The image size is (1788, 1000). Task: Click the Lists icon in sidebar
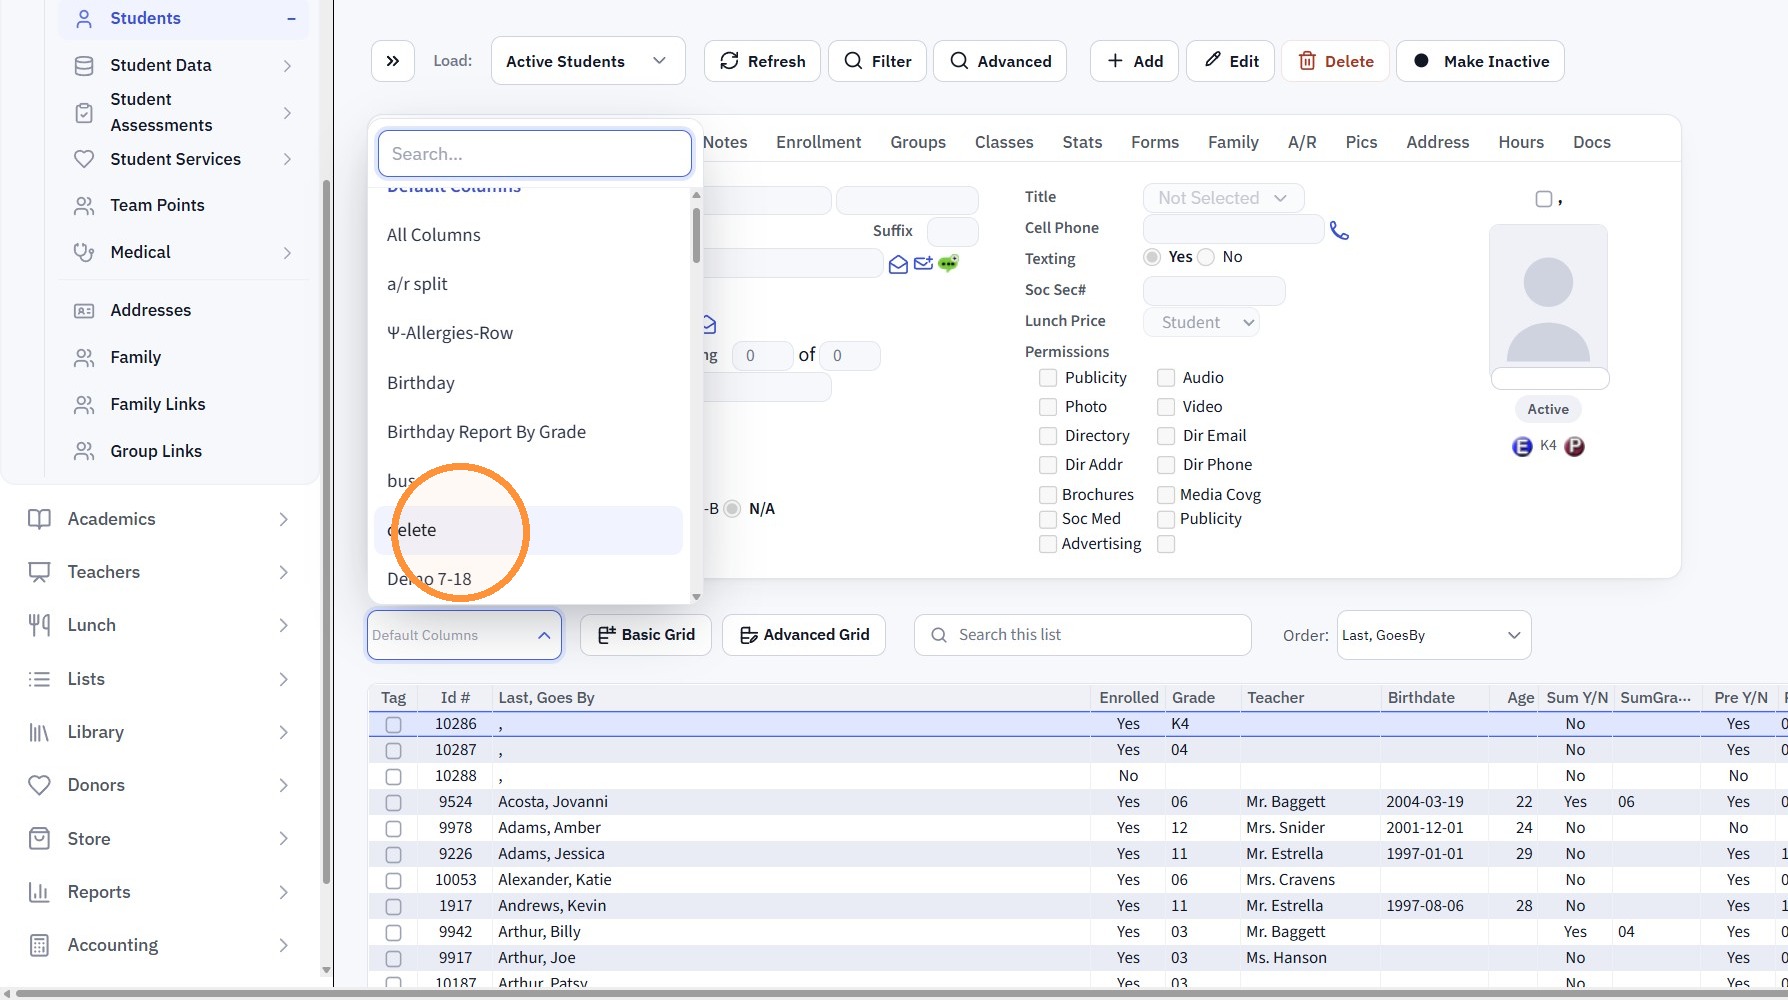click(x=39, y=679)
